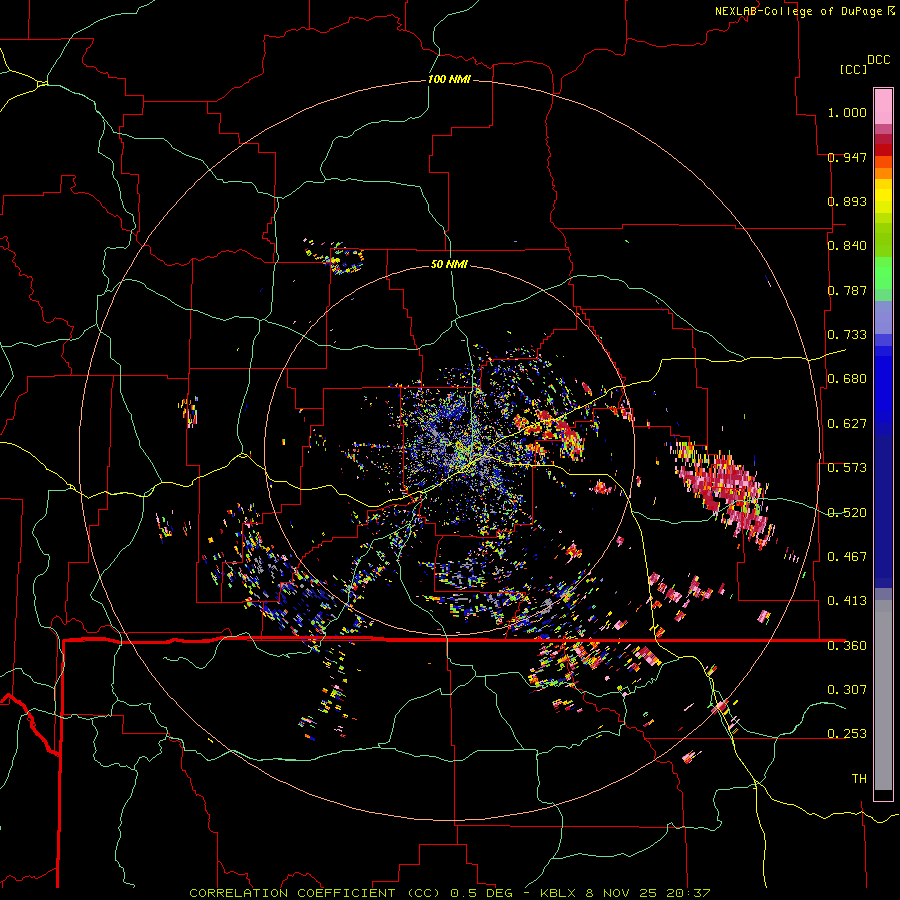
Task: Click the DCC product label
Action: pos(878,60)
